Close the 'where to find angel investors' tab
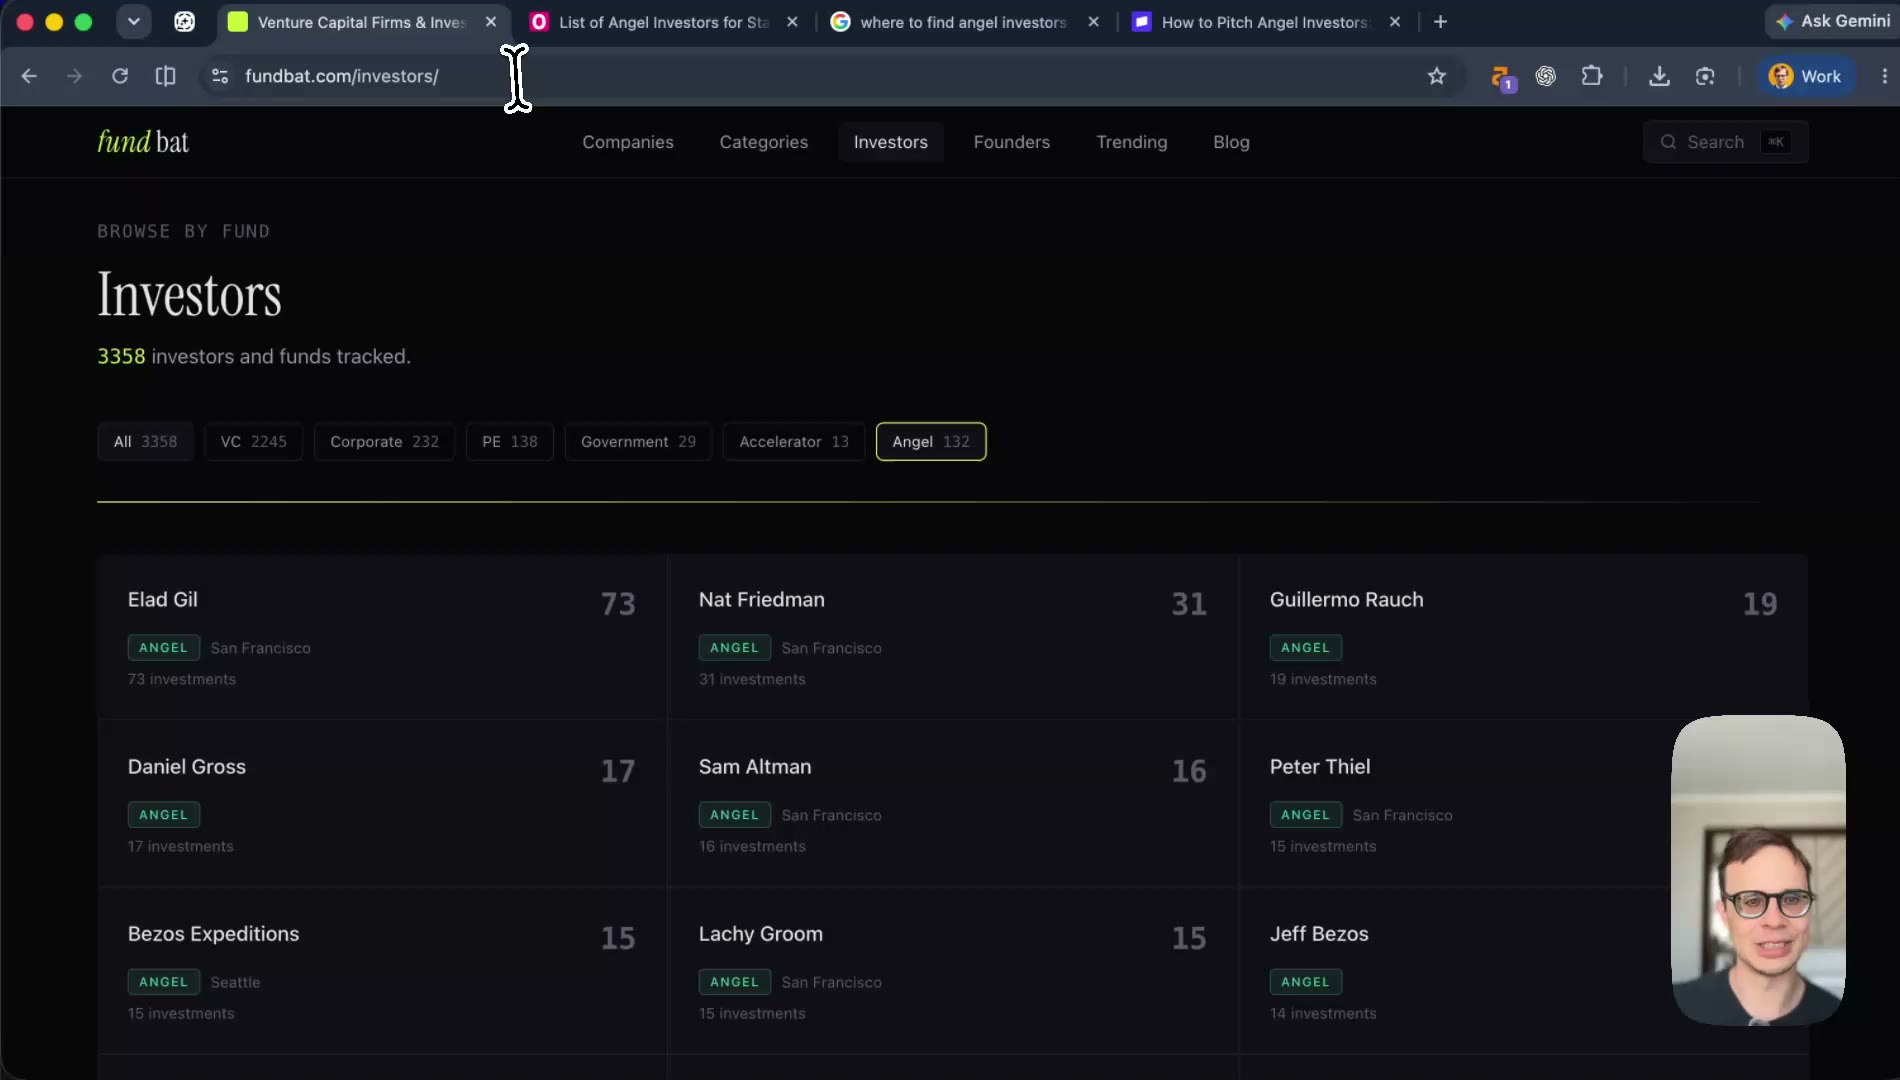The height and width of the screenshot is (1080, 1900). click(1093, 21)
